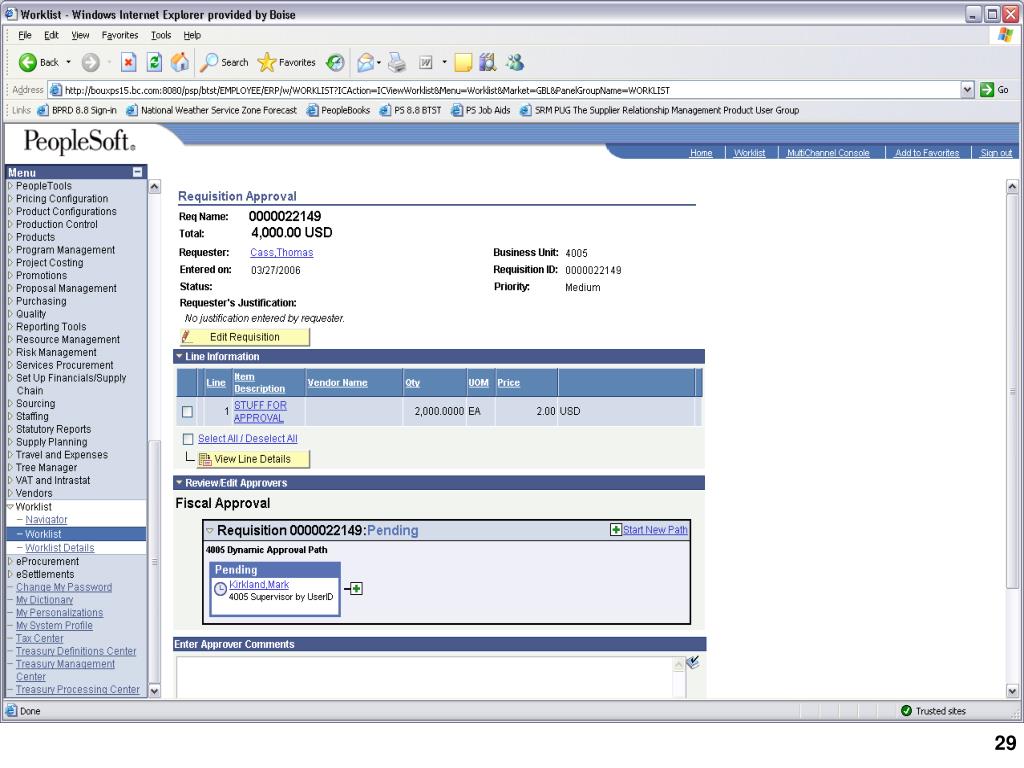The image size is (1024, 768).
Task: Sort the table by Price column header
Action: coord(509,383)
